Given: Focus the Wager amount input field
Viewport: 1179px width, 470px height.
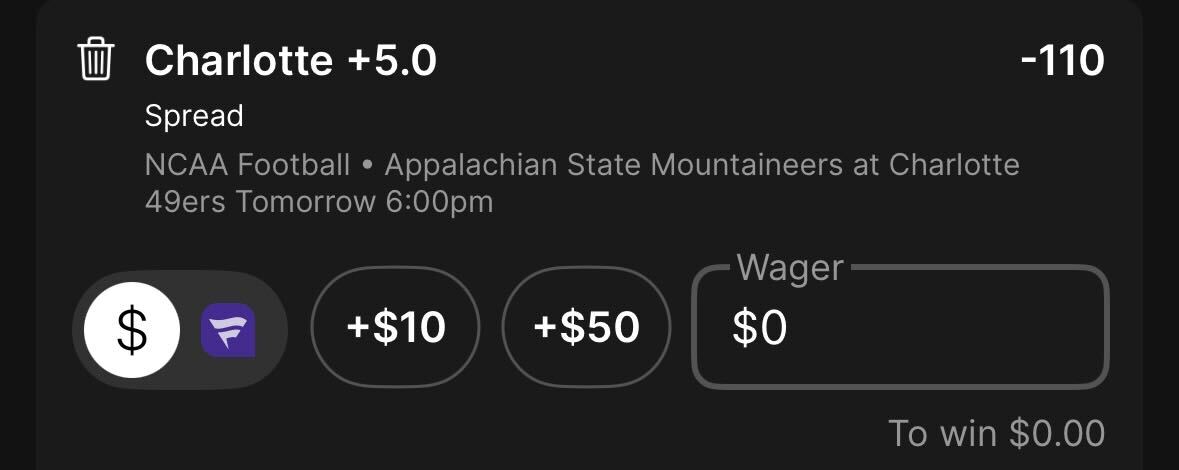Looking at the screenshot, I should [x=900, y=328].
